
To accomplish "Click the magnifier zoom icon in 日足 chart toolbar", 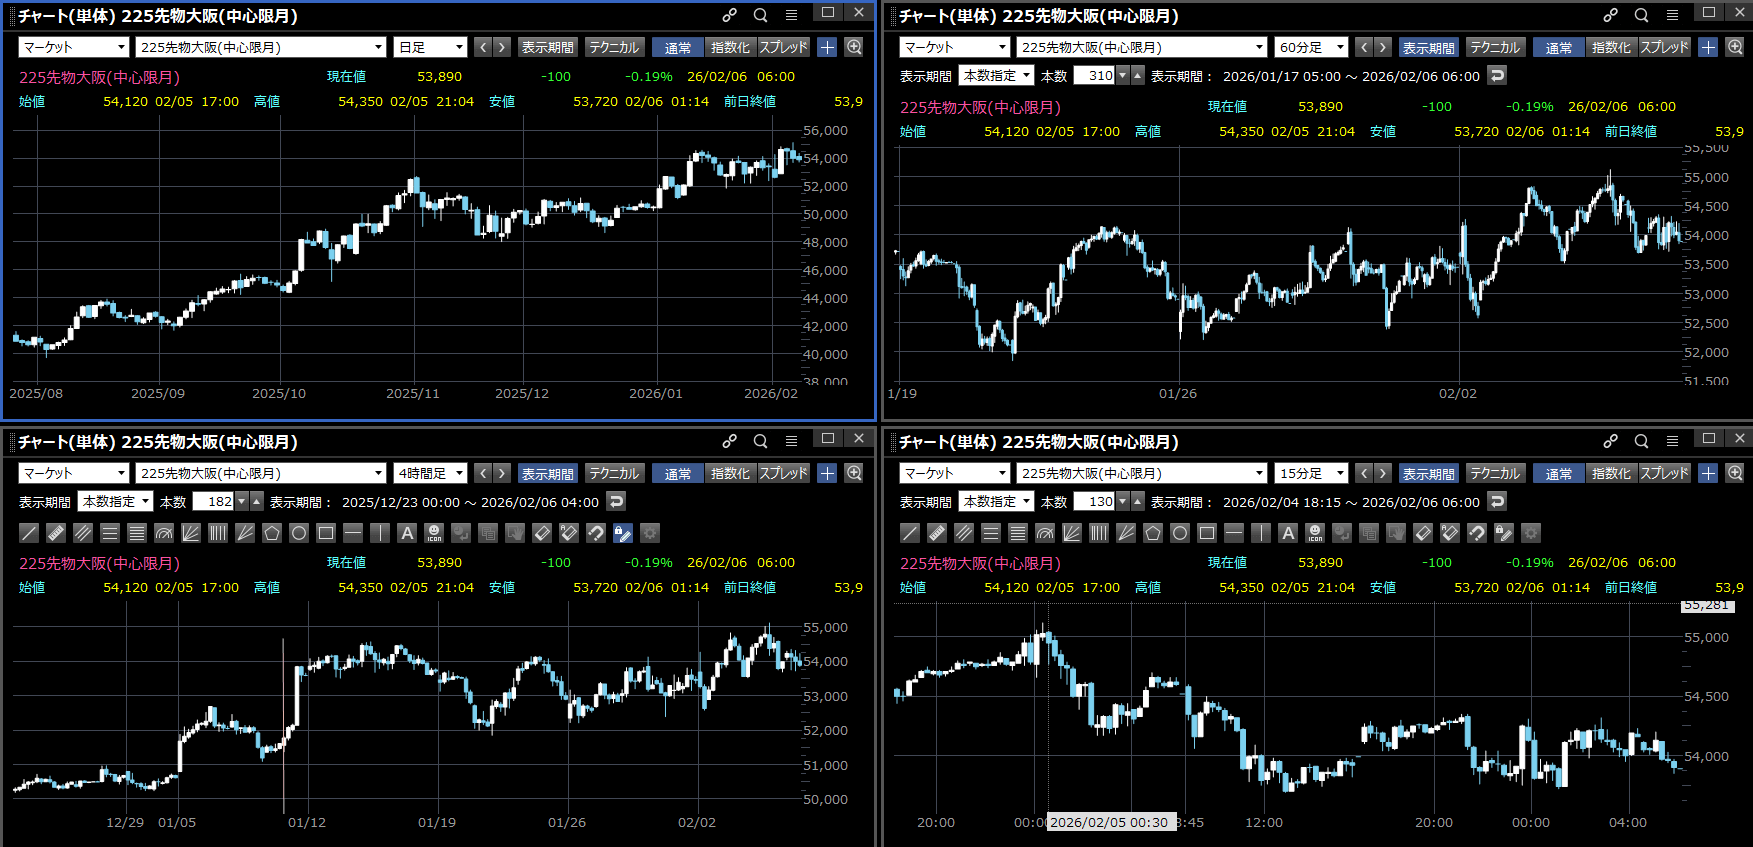I will tap(854, 47).
